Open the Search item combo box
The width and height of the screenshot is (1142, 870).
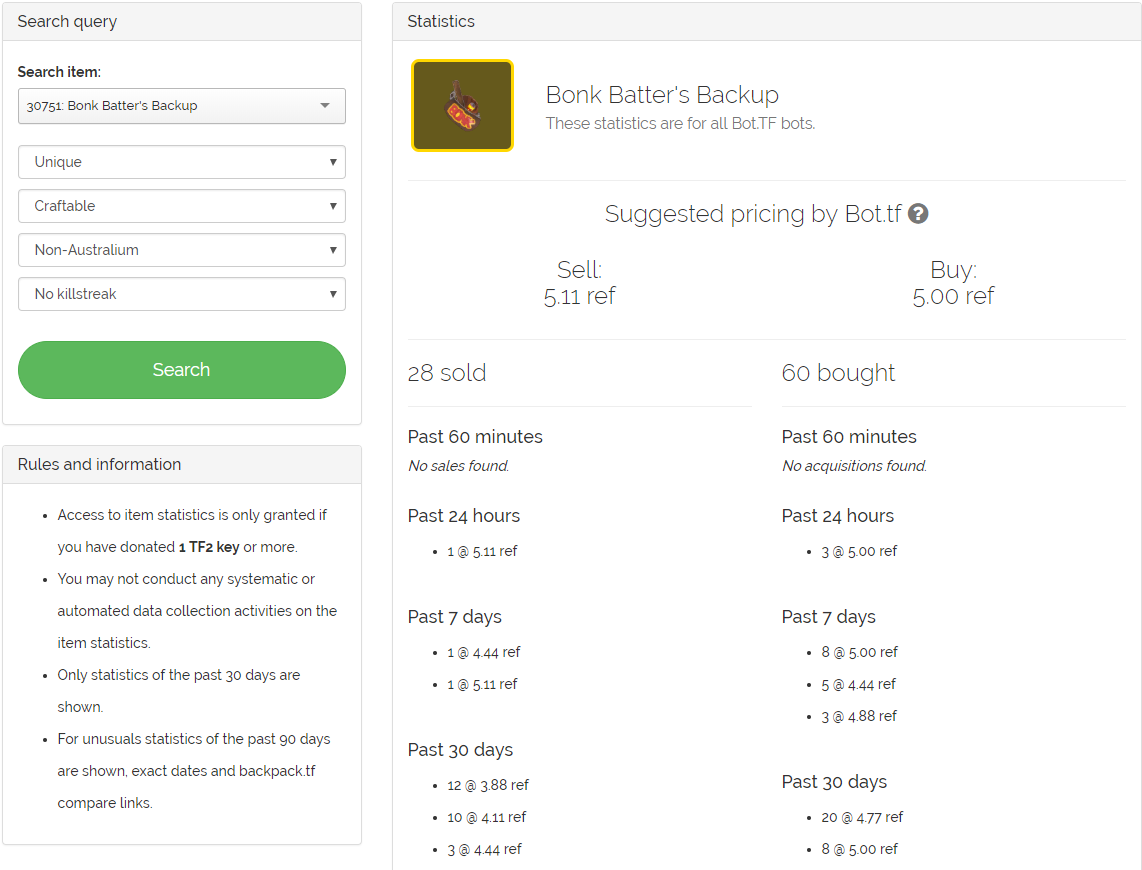tap(182, 106)
